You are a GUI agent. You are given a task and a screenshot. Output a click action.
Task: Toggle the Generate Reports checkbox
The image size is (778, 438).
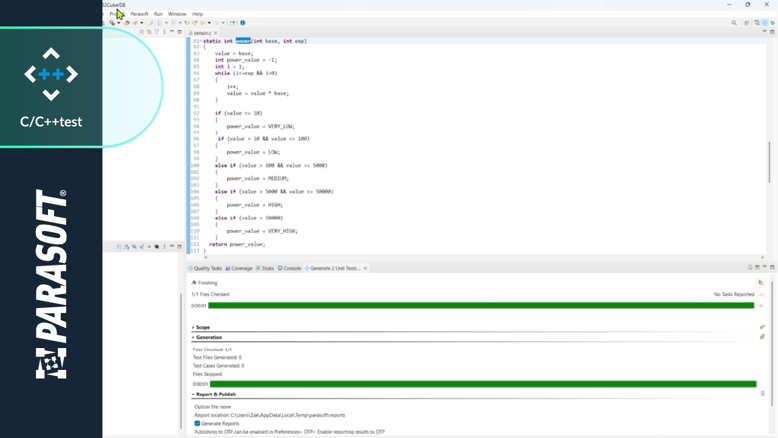[197, 424]
